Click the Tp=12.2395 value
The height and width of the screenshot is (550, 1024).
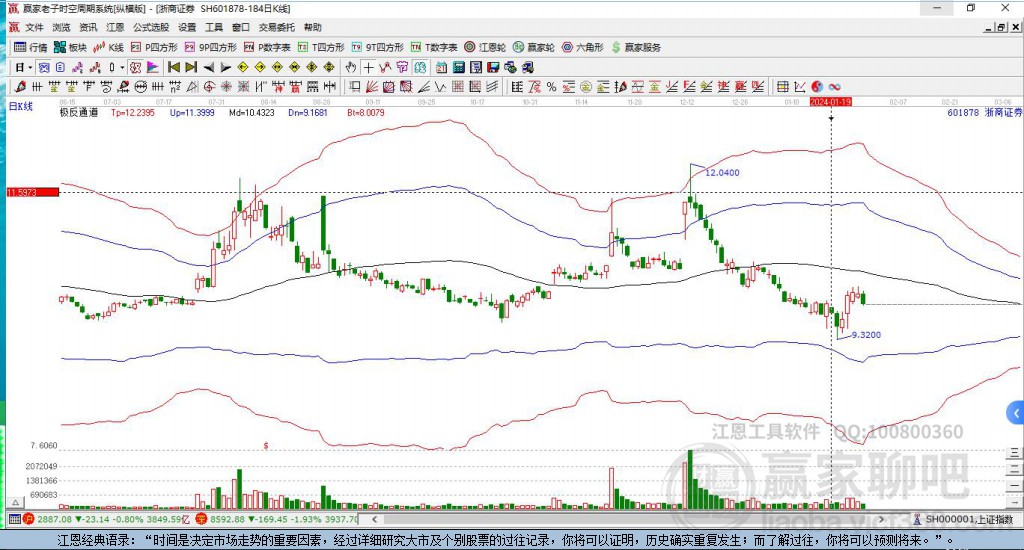coord(133,112)
